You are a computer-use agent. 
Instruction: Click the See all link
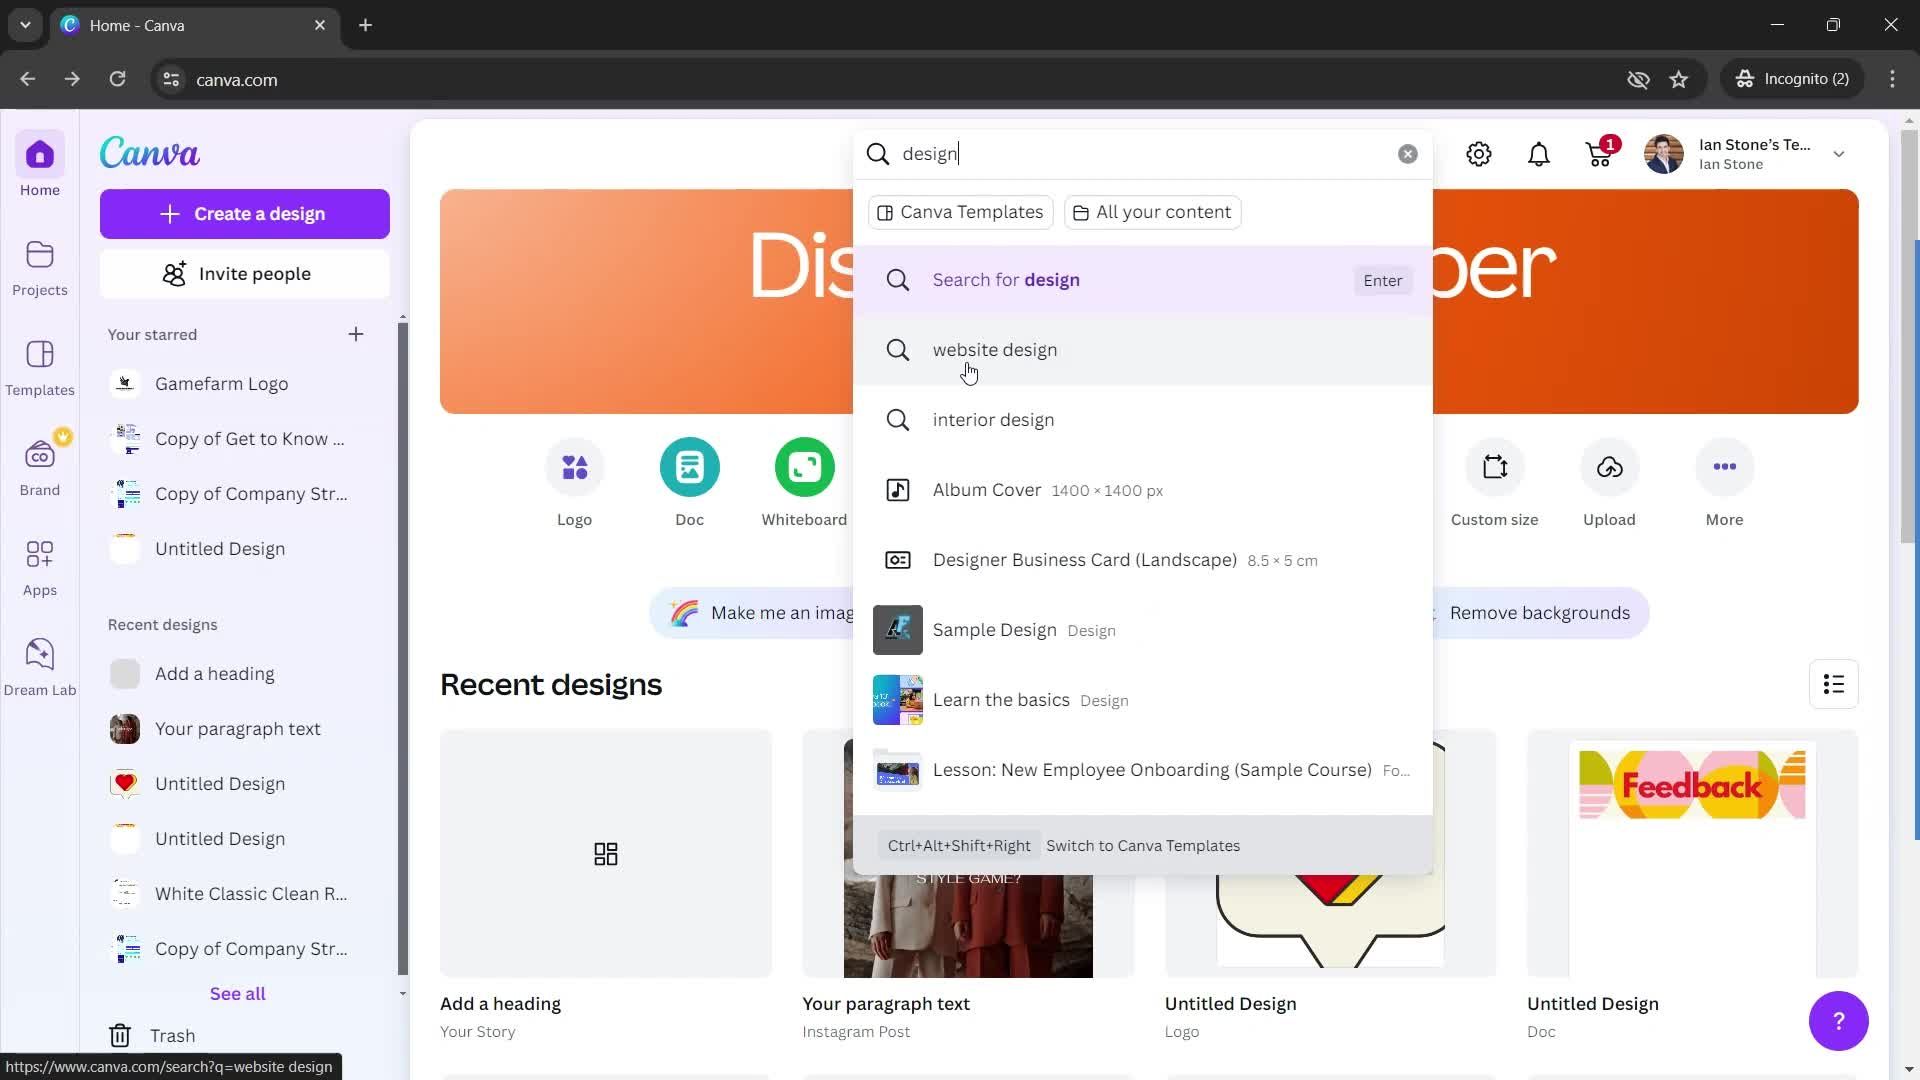238,994
